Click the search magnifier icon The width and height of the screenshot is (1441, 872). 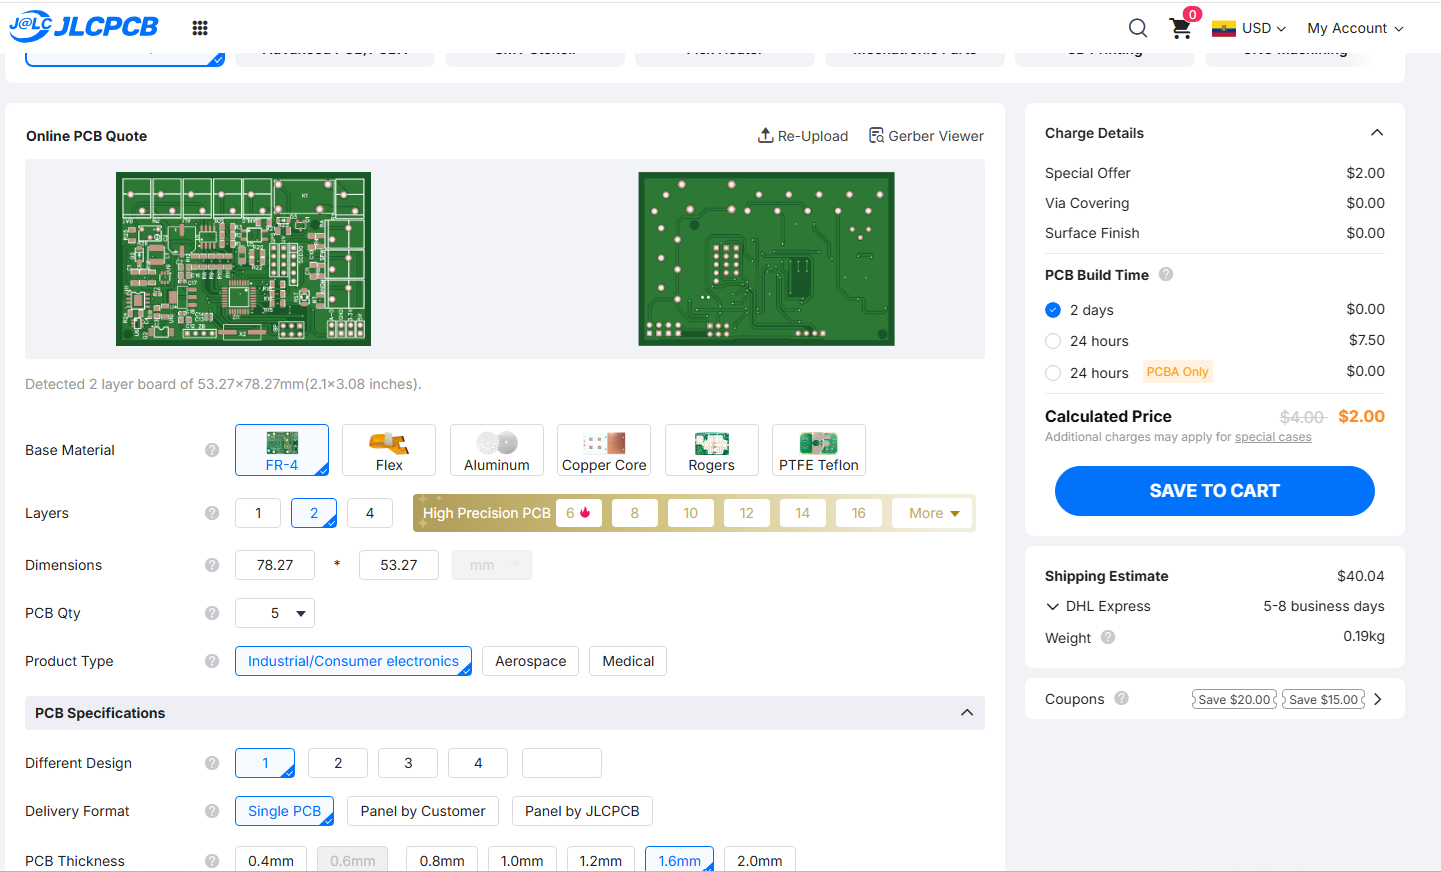(x=1138, y=28)
